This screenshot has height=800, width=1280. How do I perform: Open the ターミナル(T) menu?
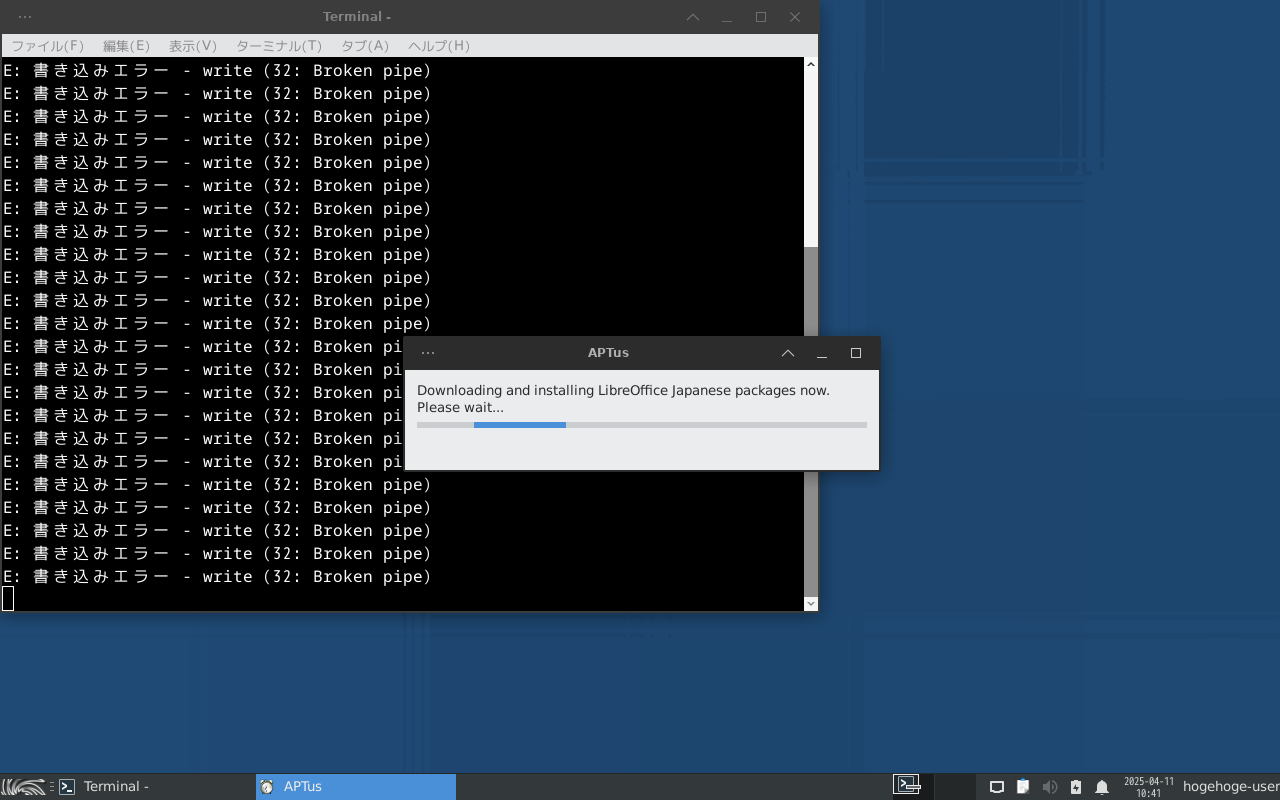(279, 46)
